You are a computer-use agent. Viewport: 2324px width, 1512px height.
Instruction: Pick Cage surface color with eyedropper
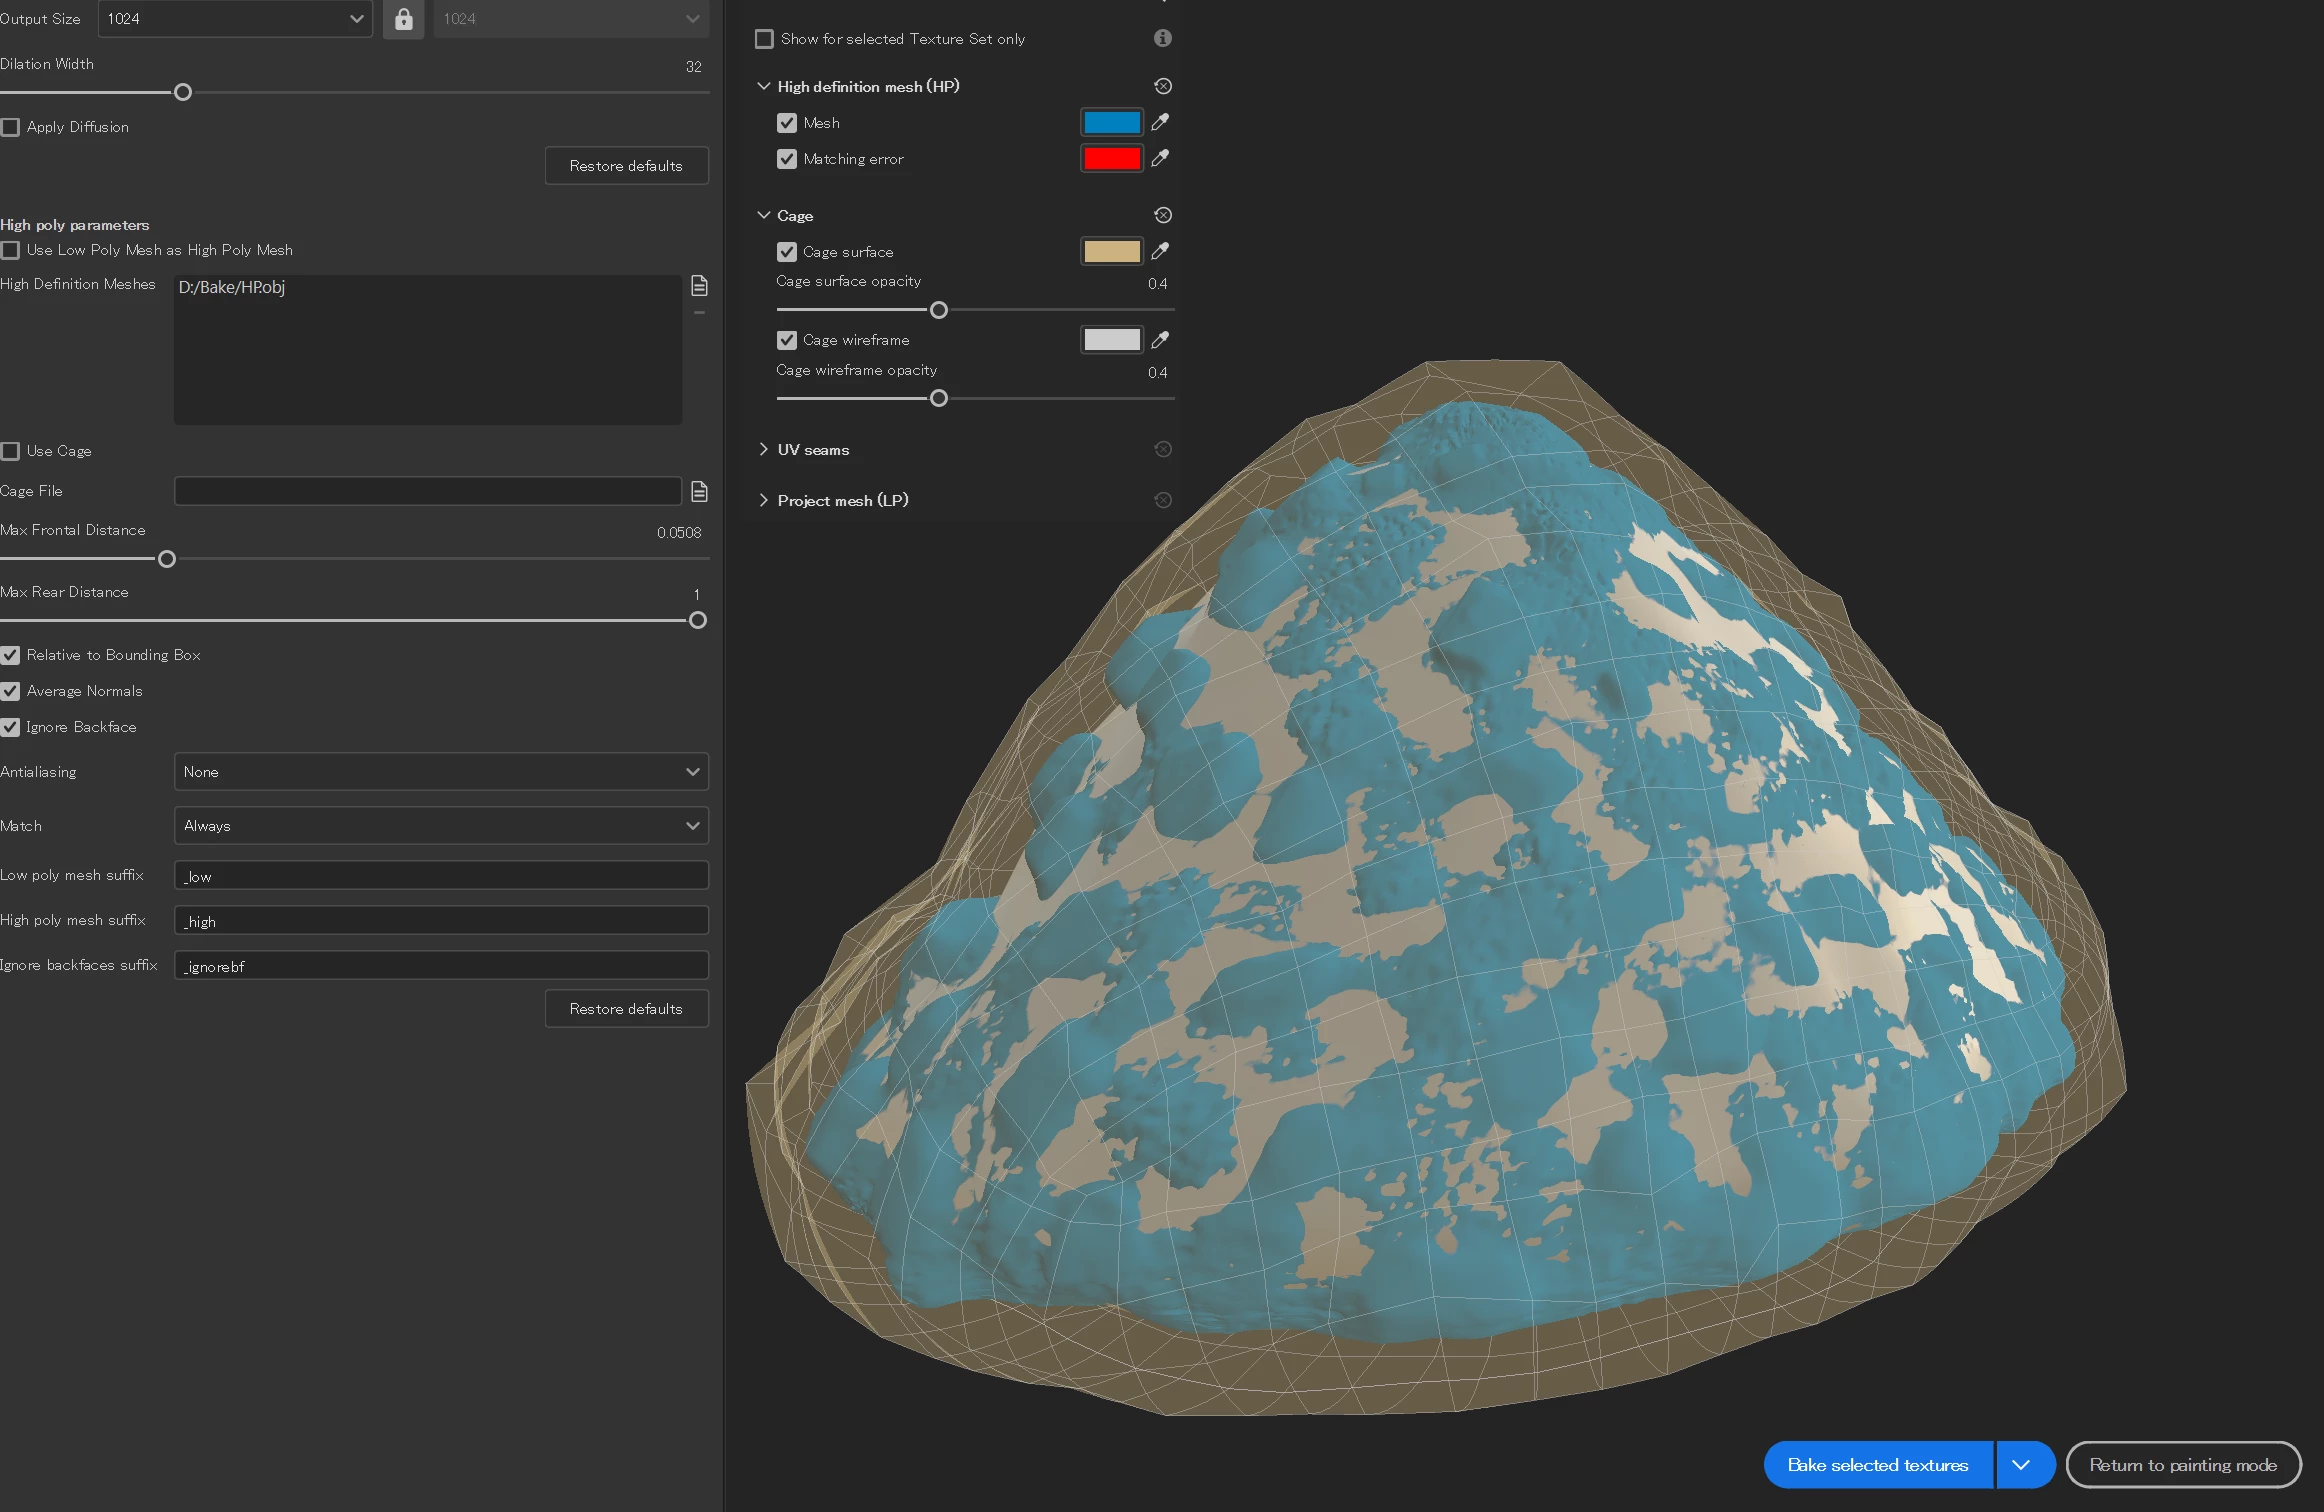coord(1160,251)
